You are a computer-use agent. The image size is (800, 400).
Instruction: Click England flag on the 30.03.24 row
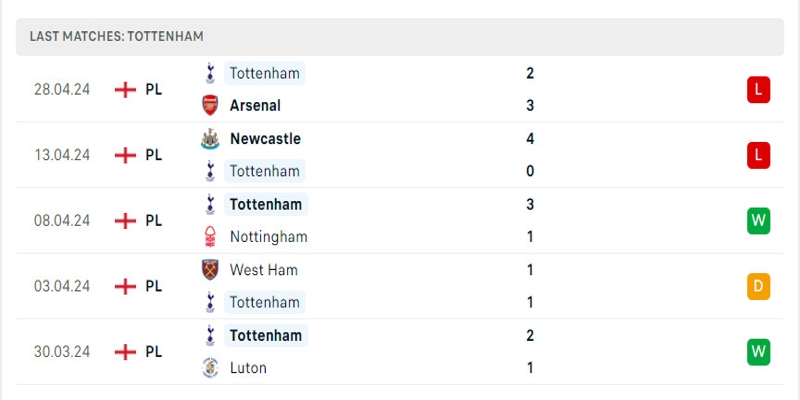(126, 351)
